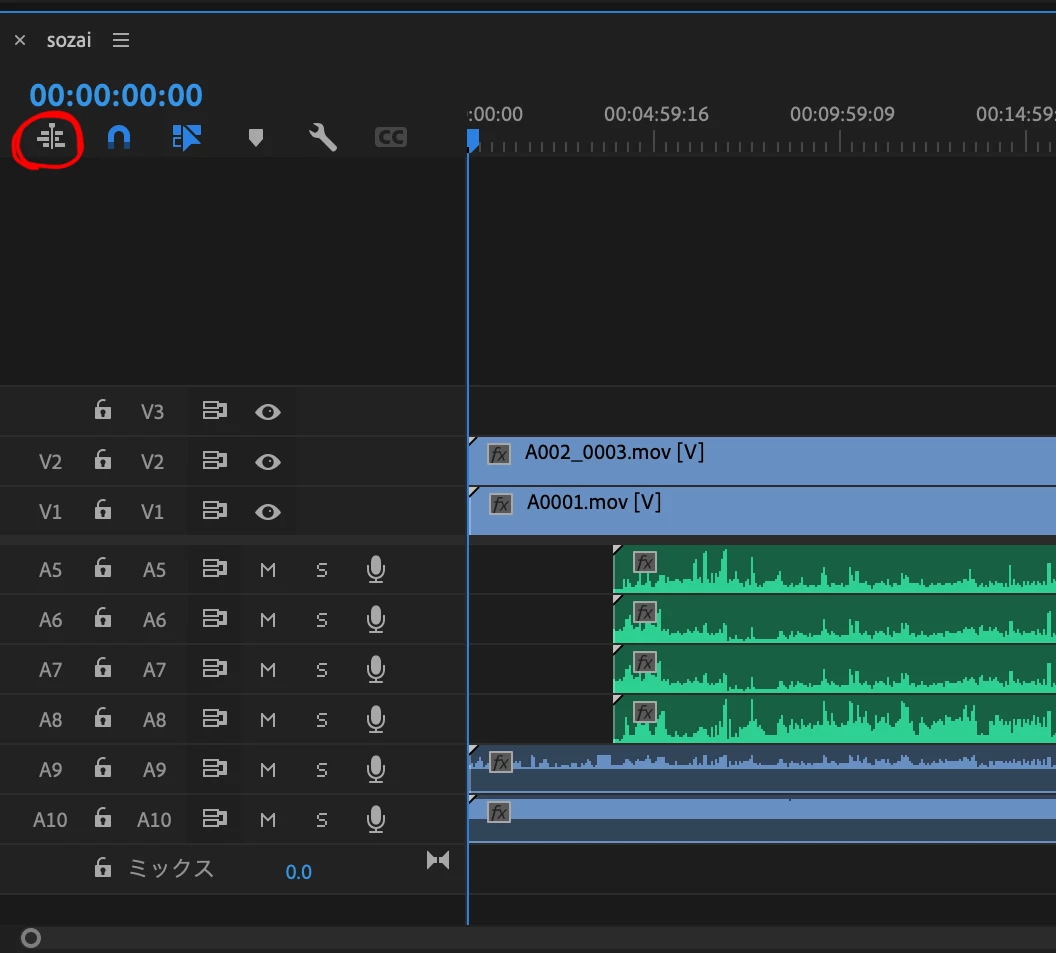This screenshot has width=1056, height=953.
Task: Toggle the magnet Snap icon
Action: point(119,137)
